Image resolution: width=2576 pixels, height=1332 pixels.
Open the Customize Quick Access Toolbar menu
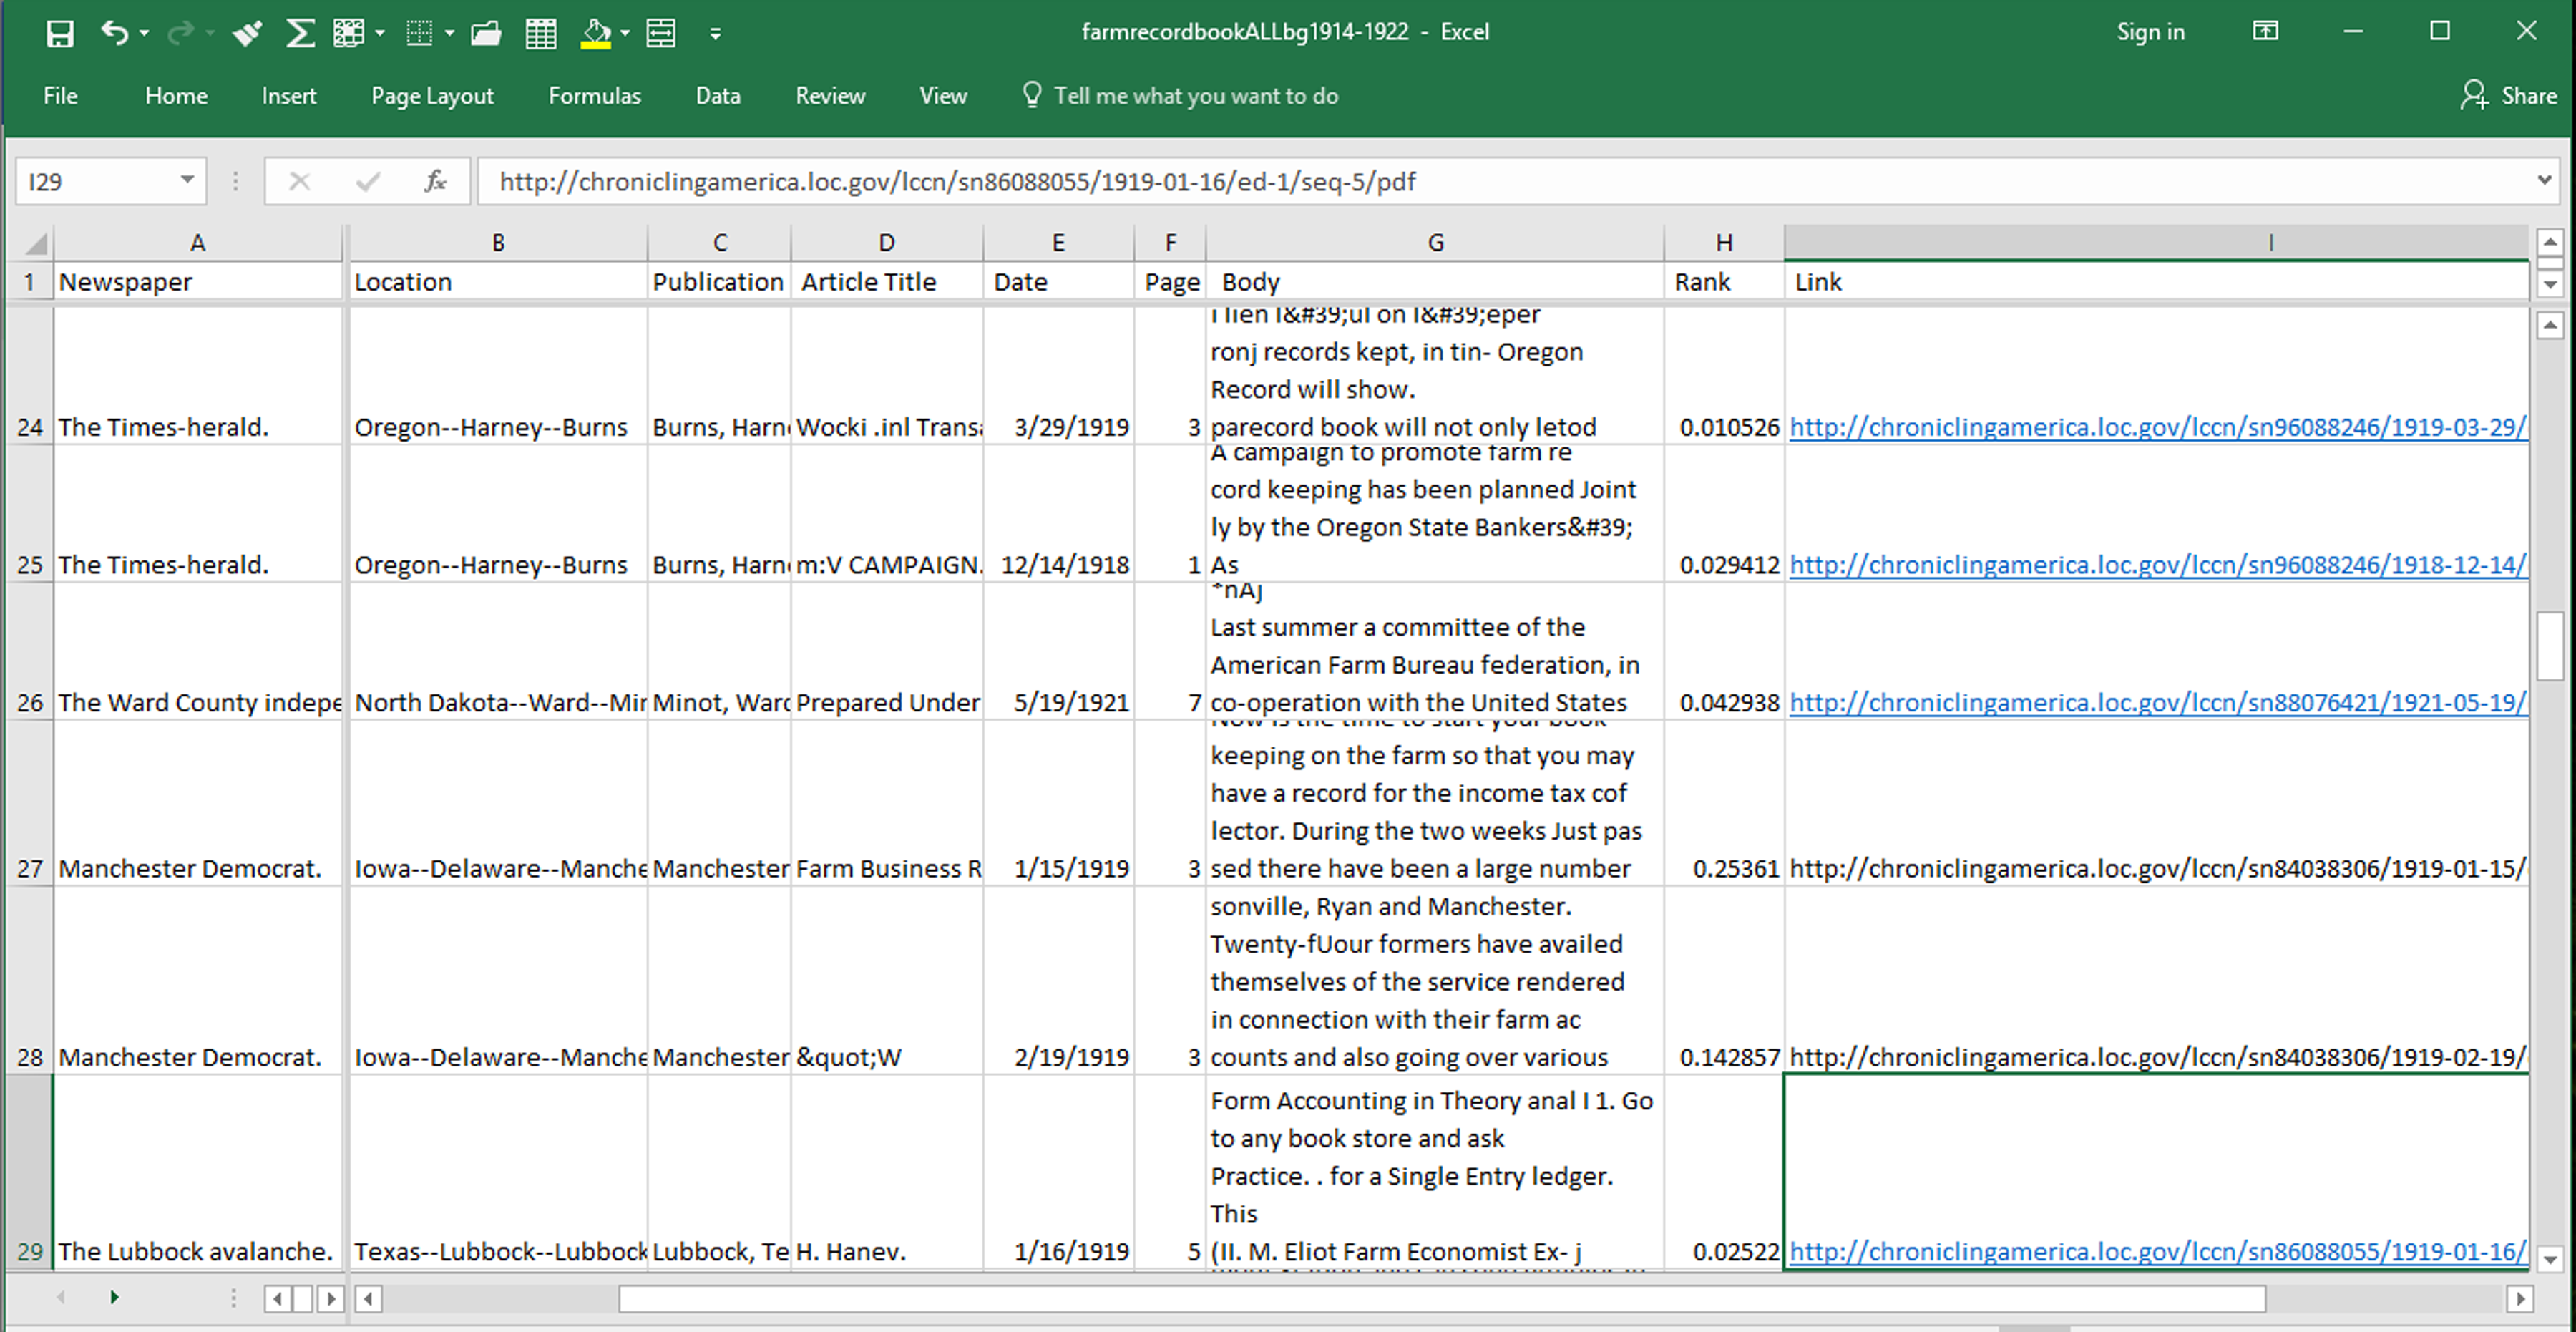pyautogui.click(x=716, y=33)
